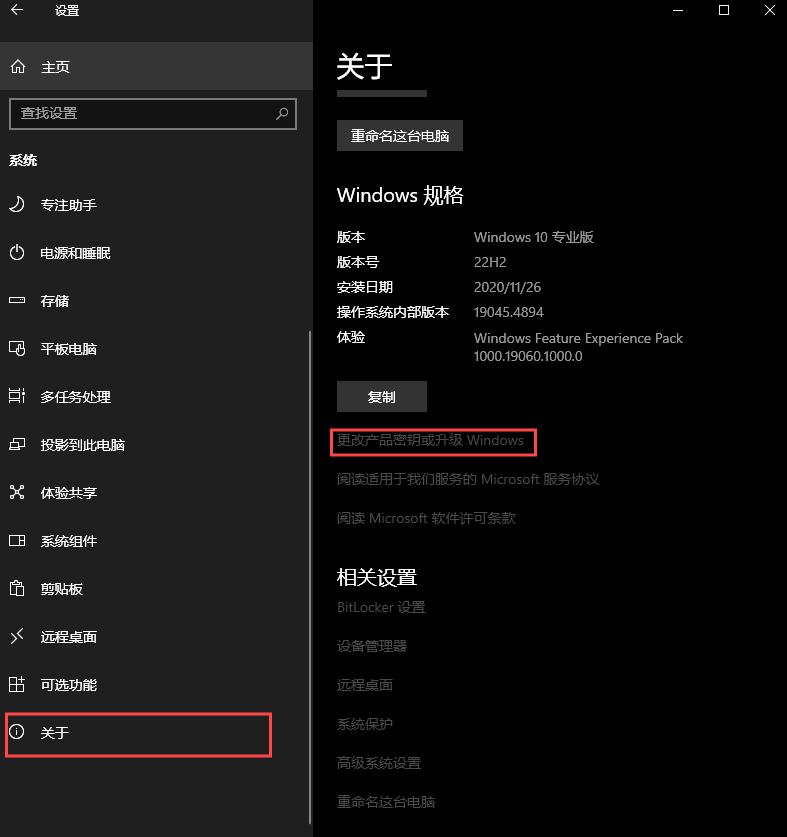Click the projection icon for 投影到此电脑
Screen dimensions: 787x837
tap(17, 444)
